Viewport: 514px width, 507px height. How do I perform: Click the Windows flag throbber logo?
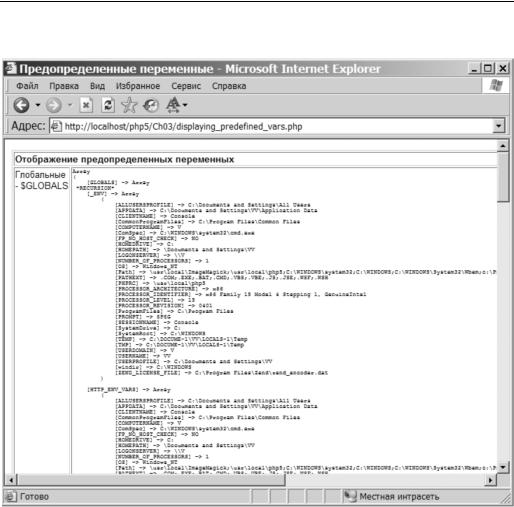click(496, 86)
